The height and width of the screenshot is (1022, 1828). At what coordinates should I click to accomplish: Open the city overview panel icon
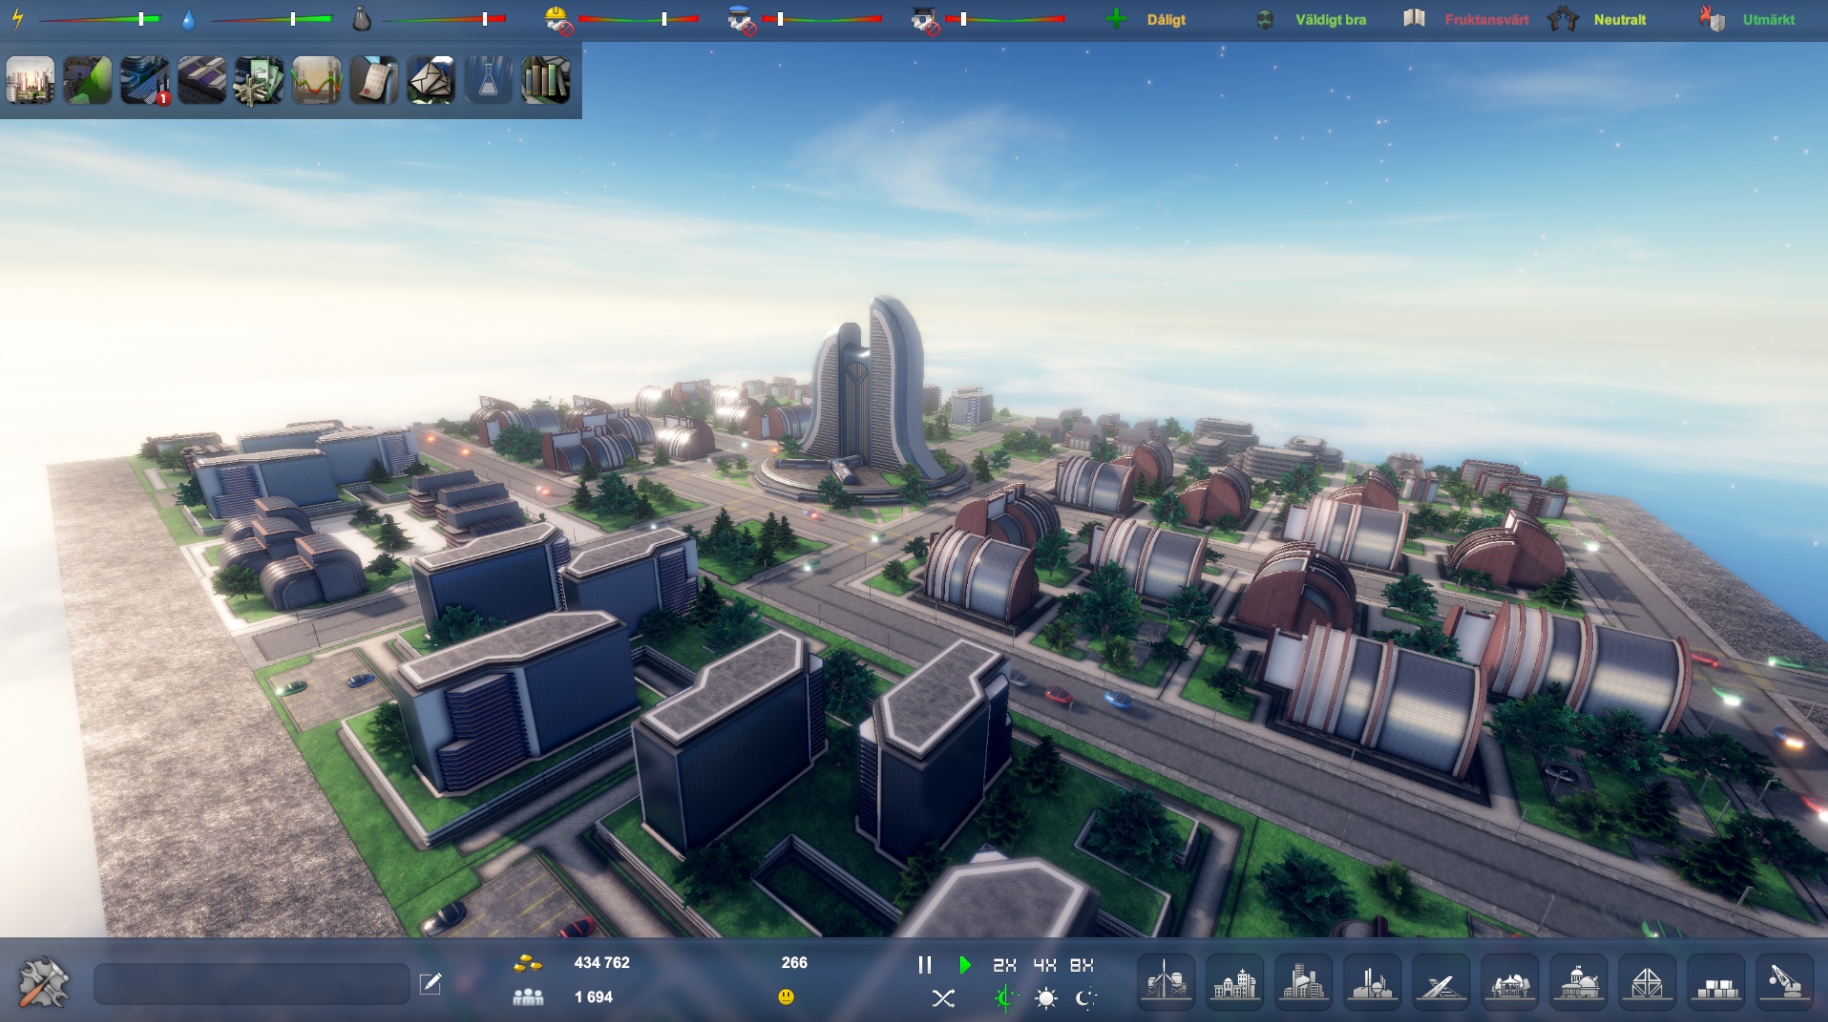pyautogui.click(x=30, y=80)
